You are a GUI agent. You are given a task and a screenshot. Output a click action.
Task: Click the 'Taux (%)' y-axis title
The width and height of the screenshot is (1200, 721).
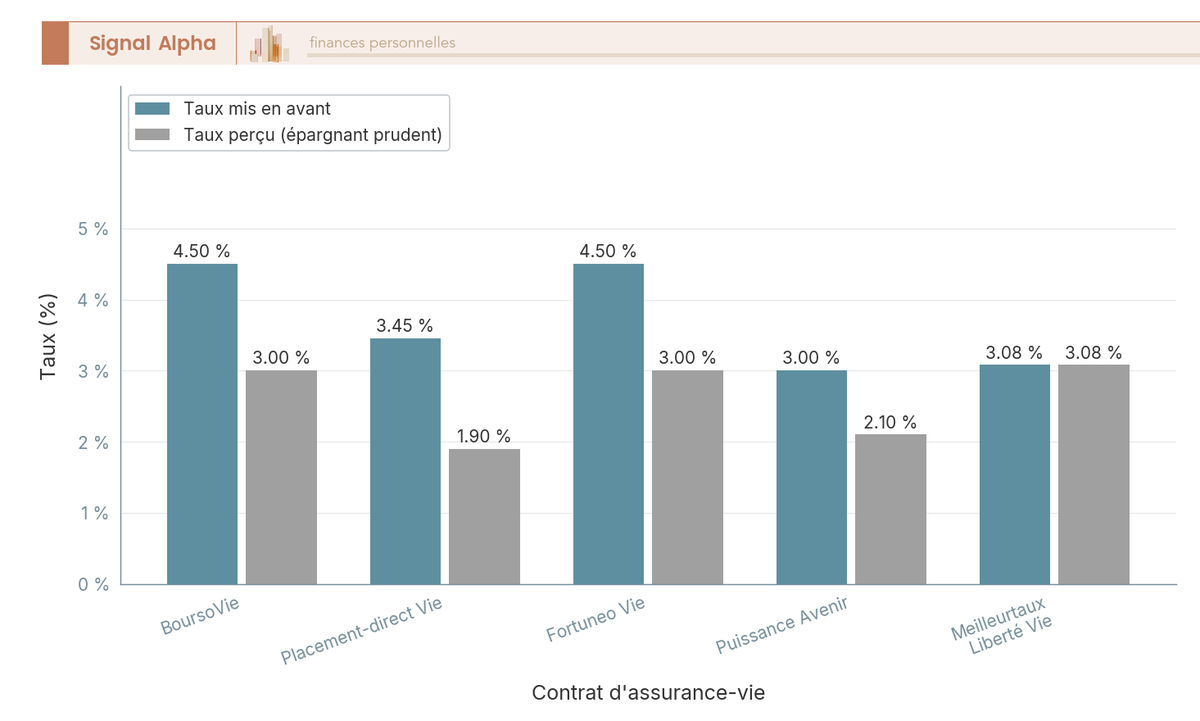(47, 336)
